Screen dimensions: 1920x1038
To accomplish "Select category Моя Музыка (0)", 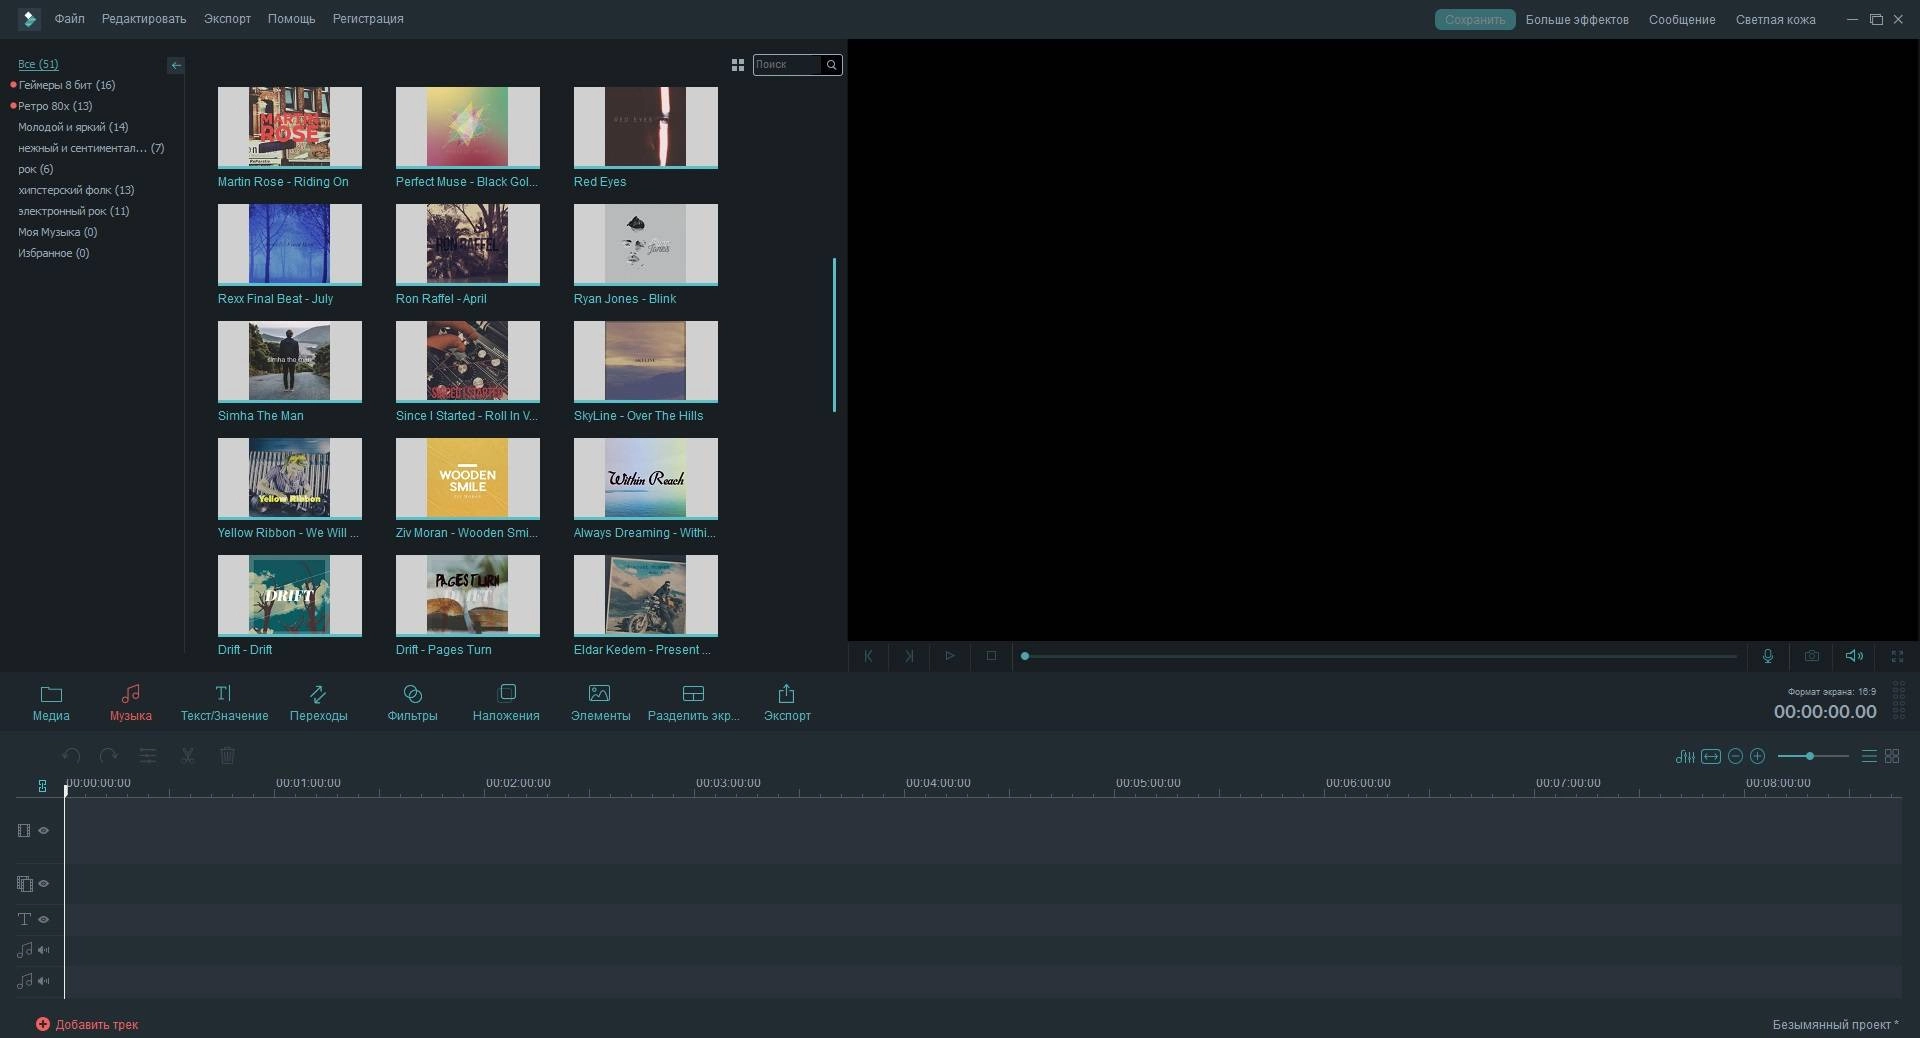I will click(57, 232).
